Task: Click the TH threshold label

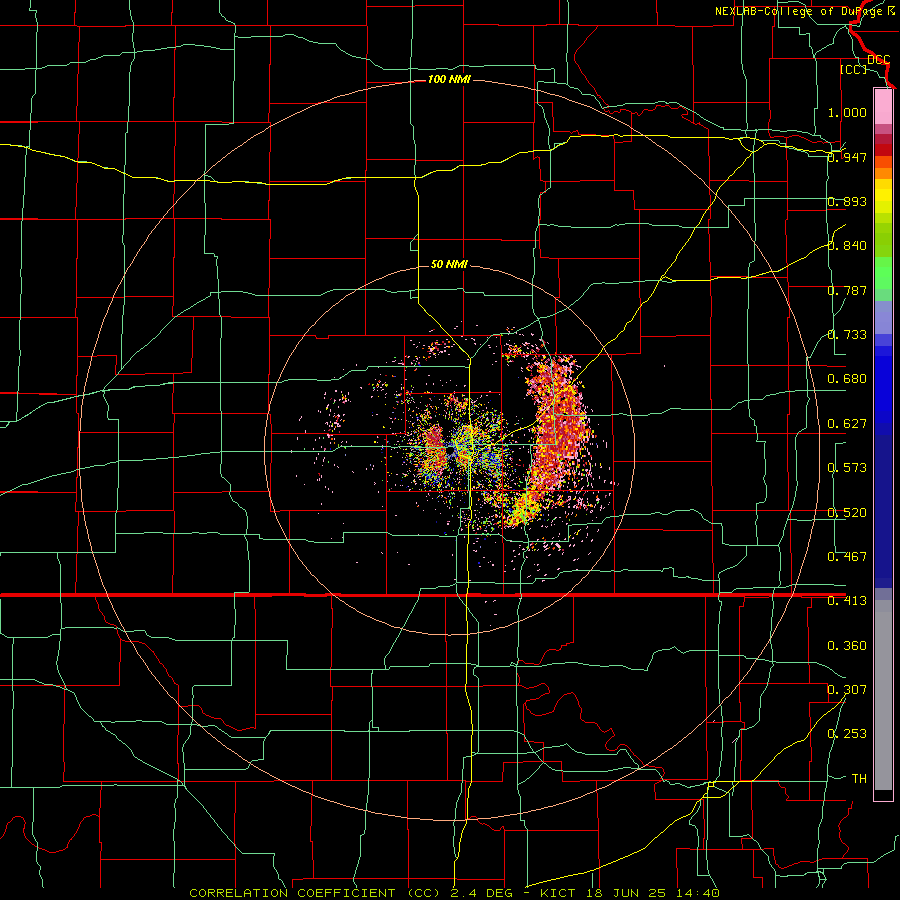Action: [x=859, y=779]
